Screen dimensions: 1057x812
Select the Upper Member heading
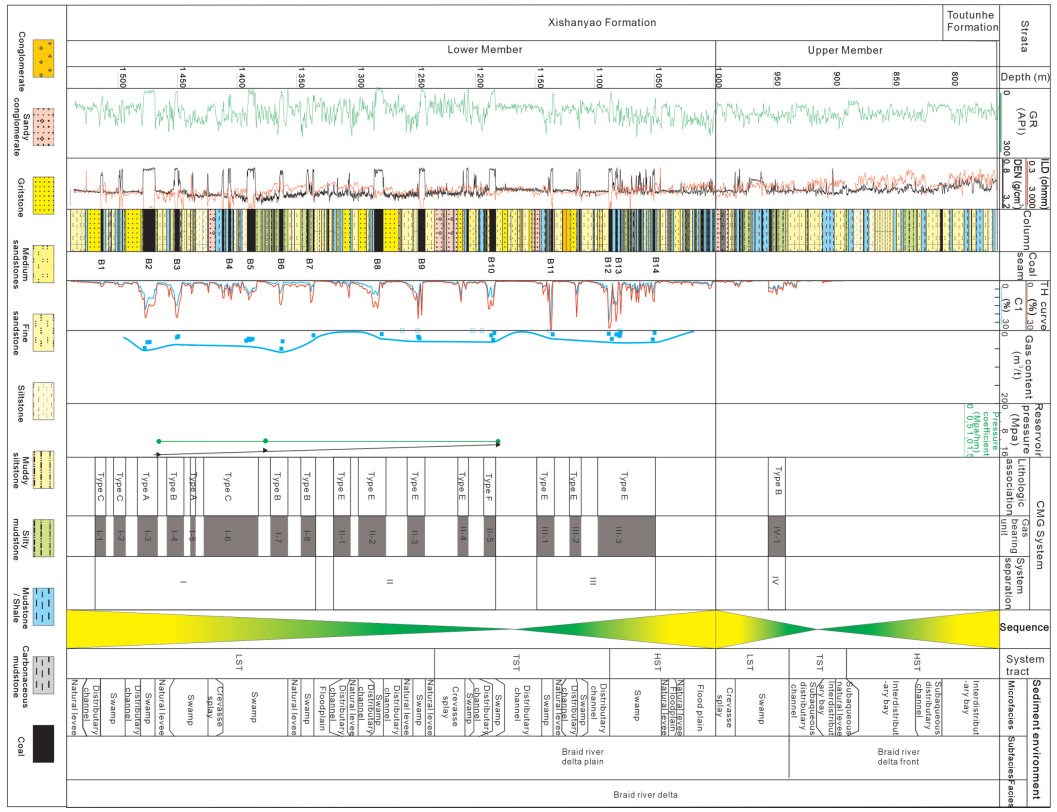(x=844, y=50)
